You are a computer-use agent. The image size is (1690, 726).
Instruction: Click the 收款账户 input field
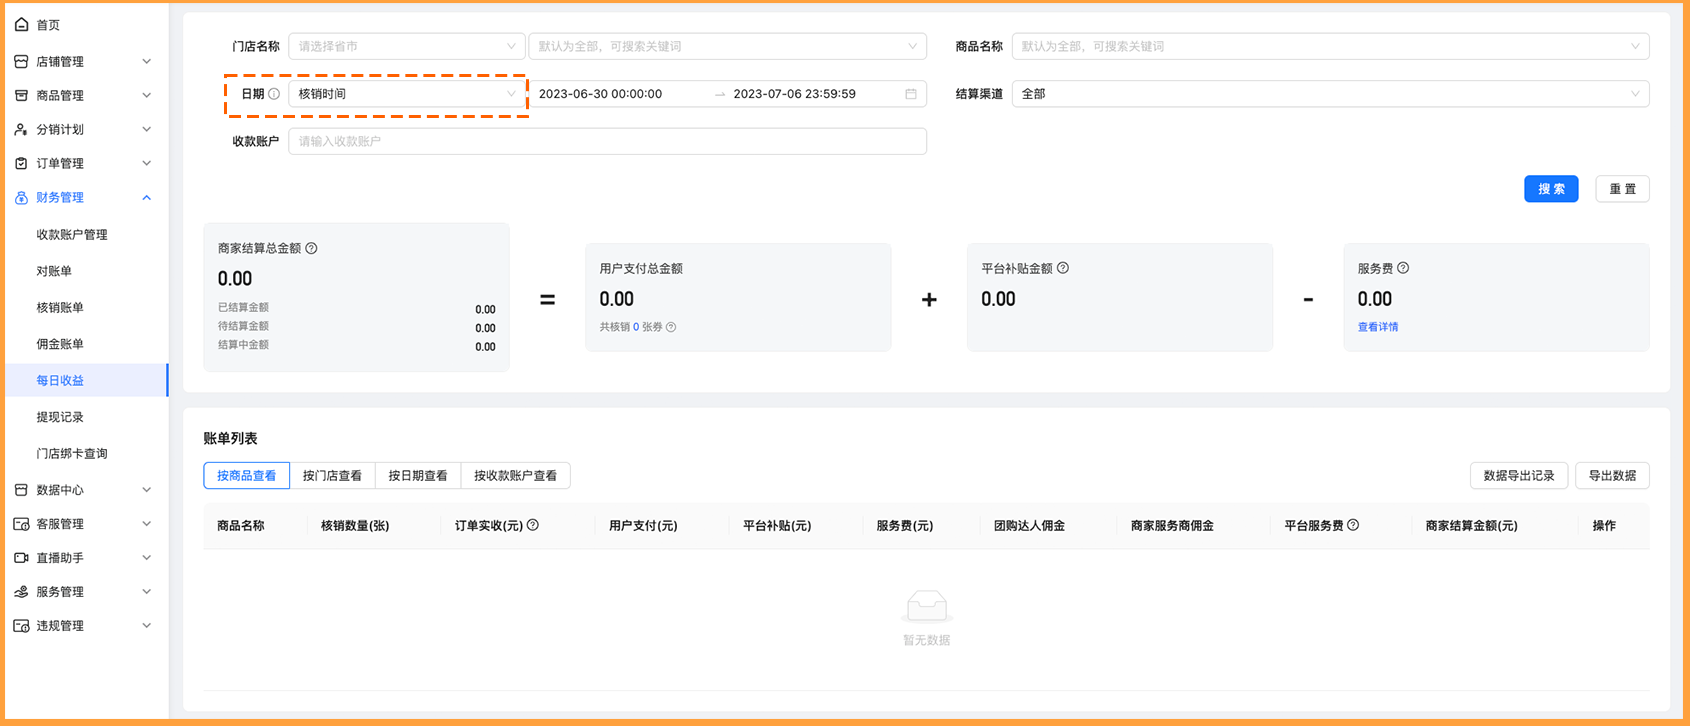[x=607, y=141]
